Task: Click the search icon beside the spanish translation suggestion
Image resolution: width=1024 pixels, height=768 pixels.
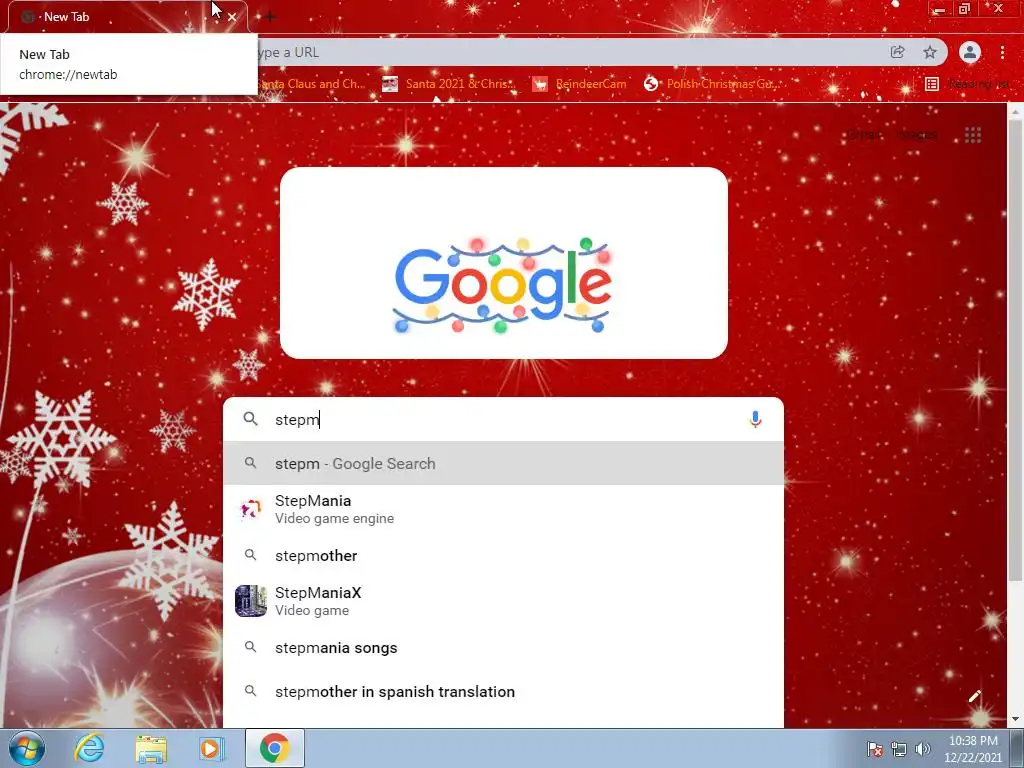Action: [250, 690]
